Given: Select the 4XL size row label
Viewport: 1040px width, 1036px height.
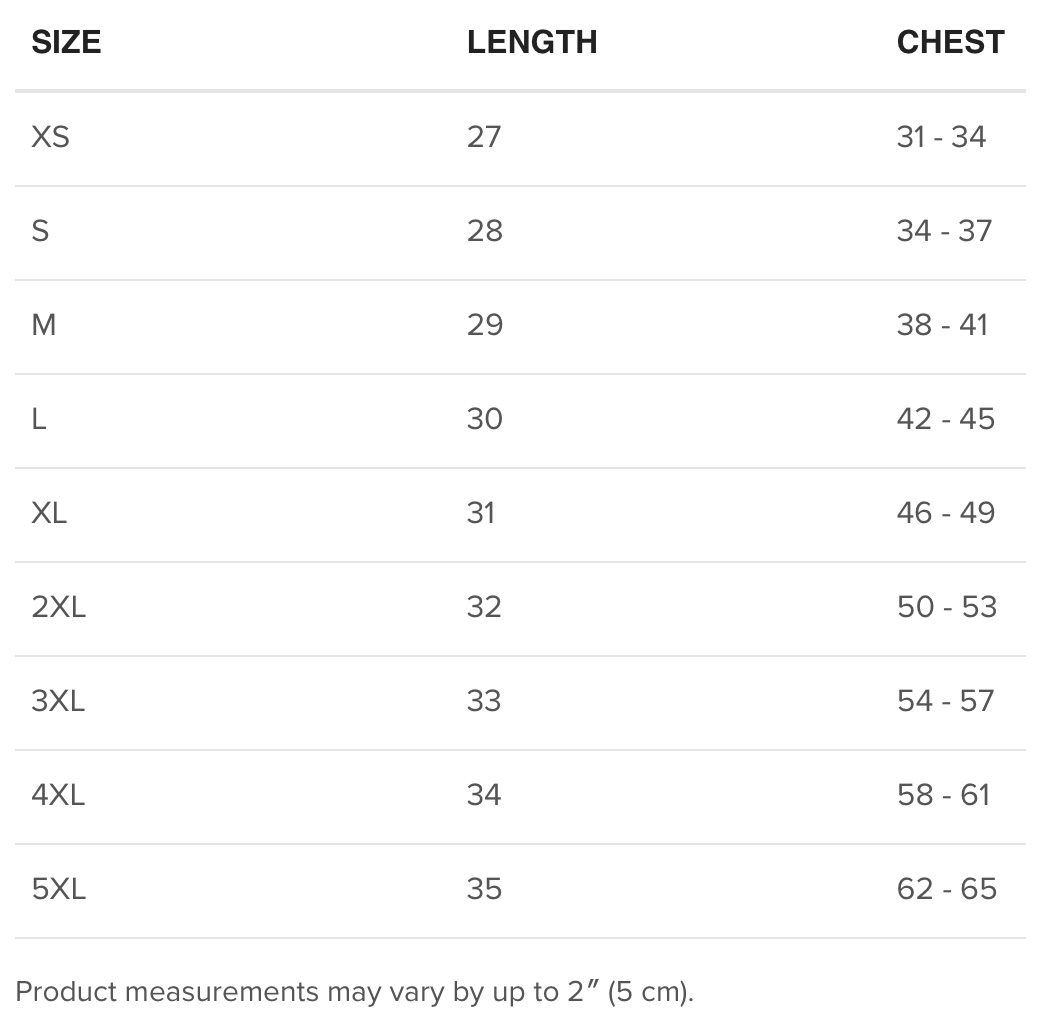Looking at the screenshot, I should coord(58,795).
